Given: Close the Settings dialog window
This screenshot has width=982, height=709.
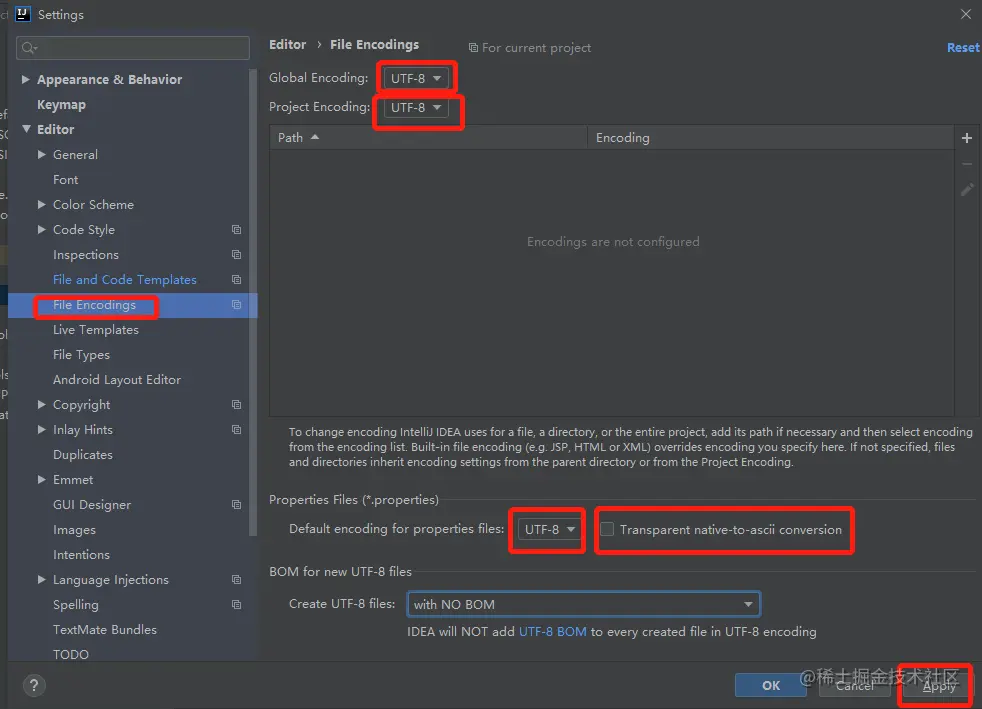Looking at the screenshot, I should pyautogui.click(x=966, y=14).
